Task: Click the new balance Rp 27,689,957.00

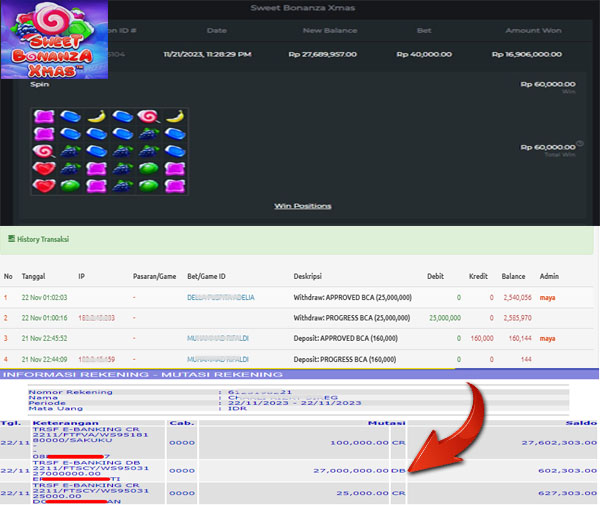Action: (x=323, y=54)
